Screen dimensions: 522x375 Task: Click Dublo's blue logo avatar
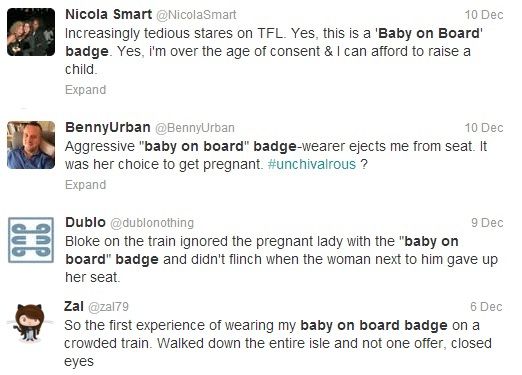pos(31,240)
